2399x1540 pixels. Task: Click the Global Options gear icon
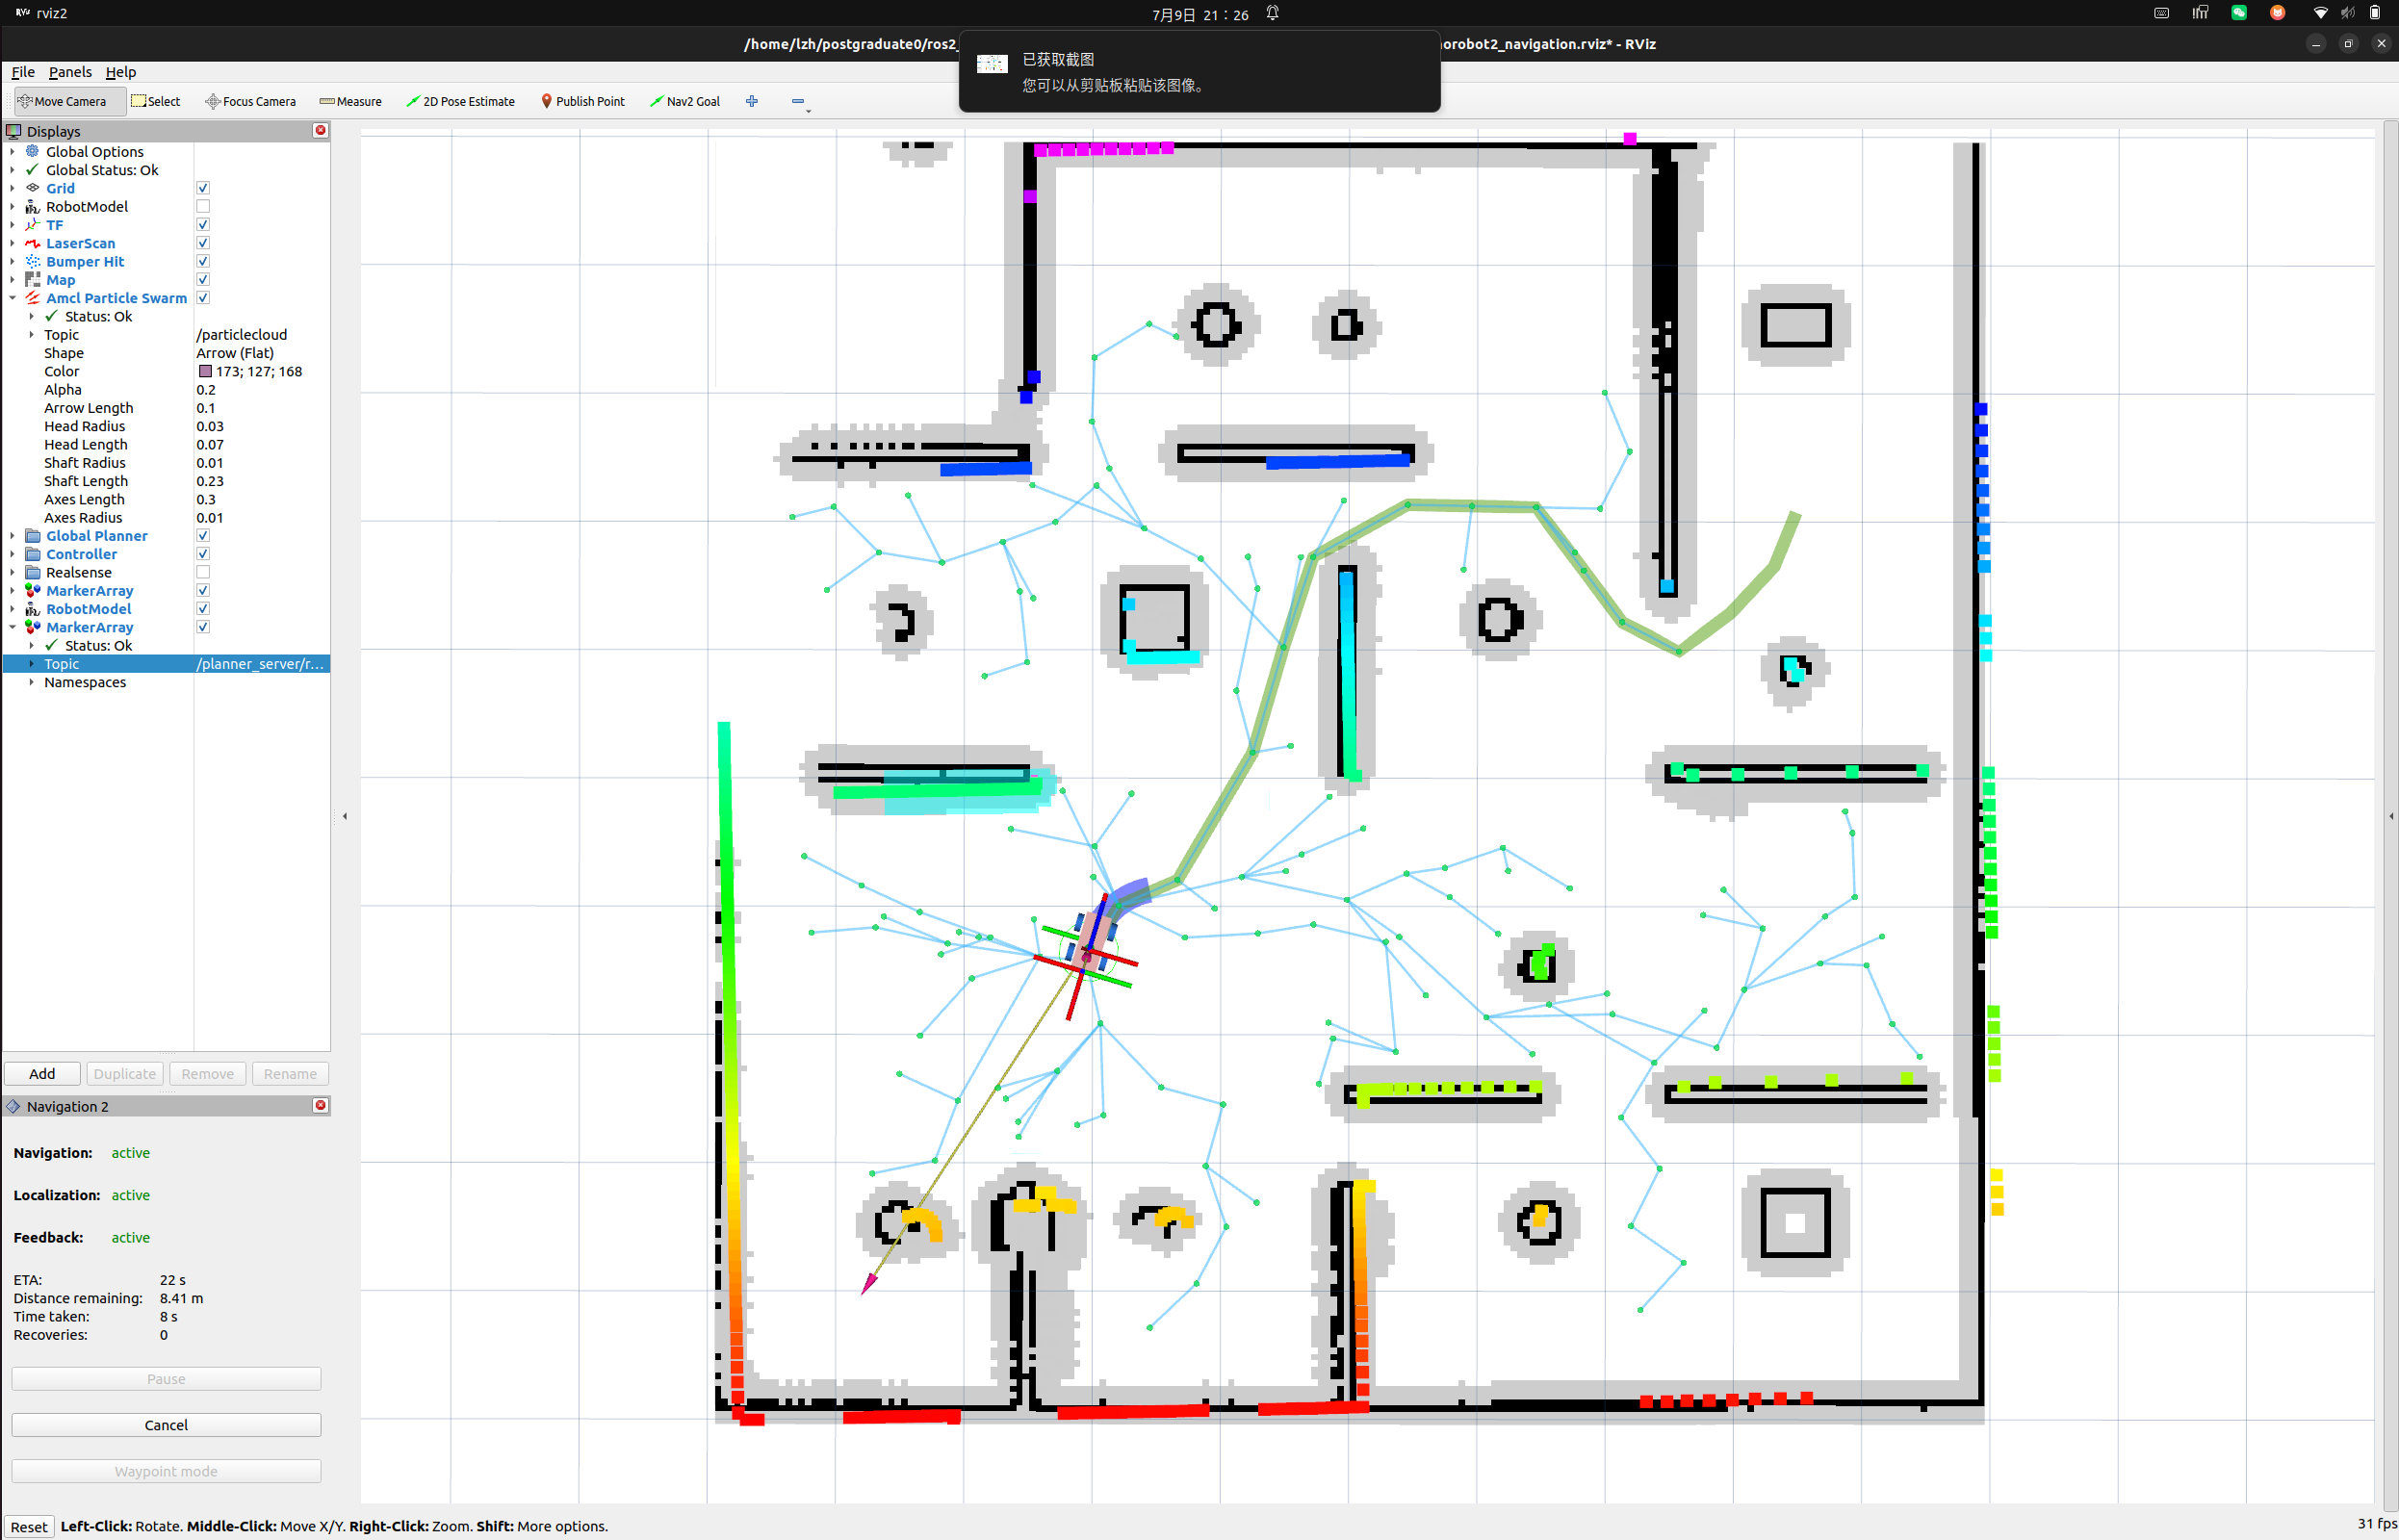coord(33,151)
